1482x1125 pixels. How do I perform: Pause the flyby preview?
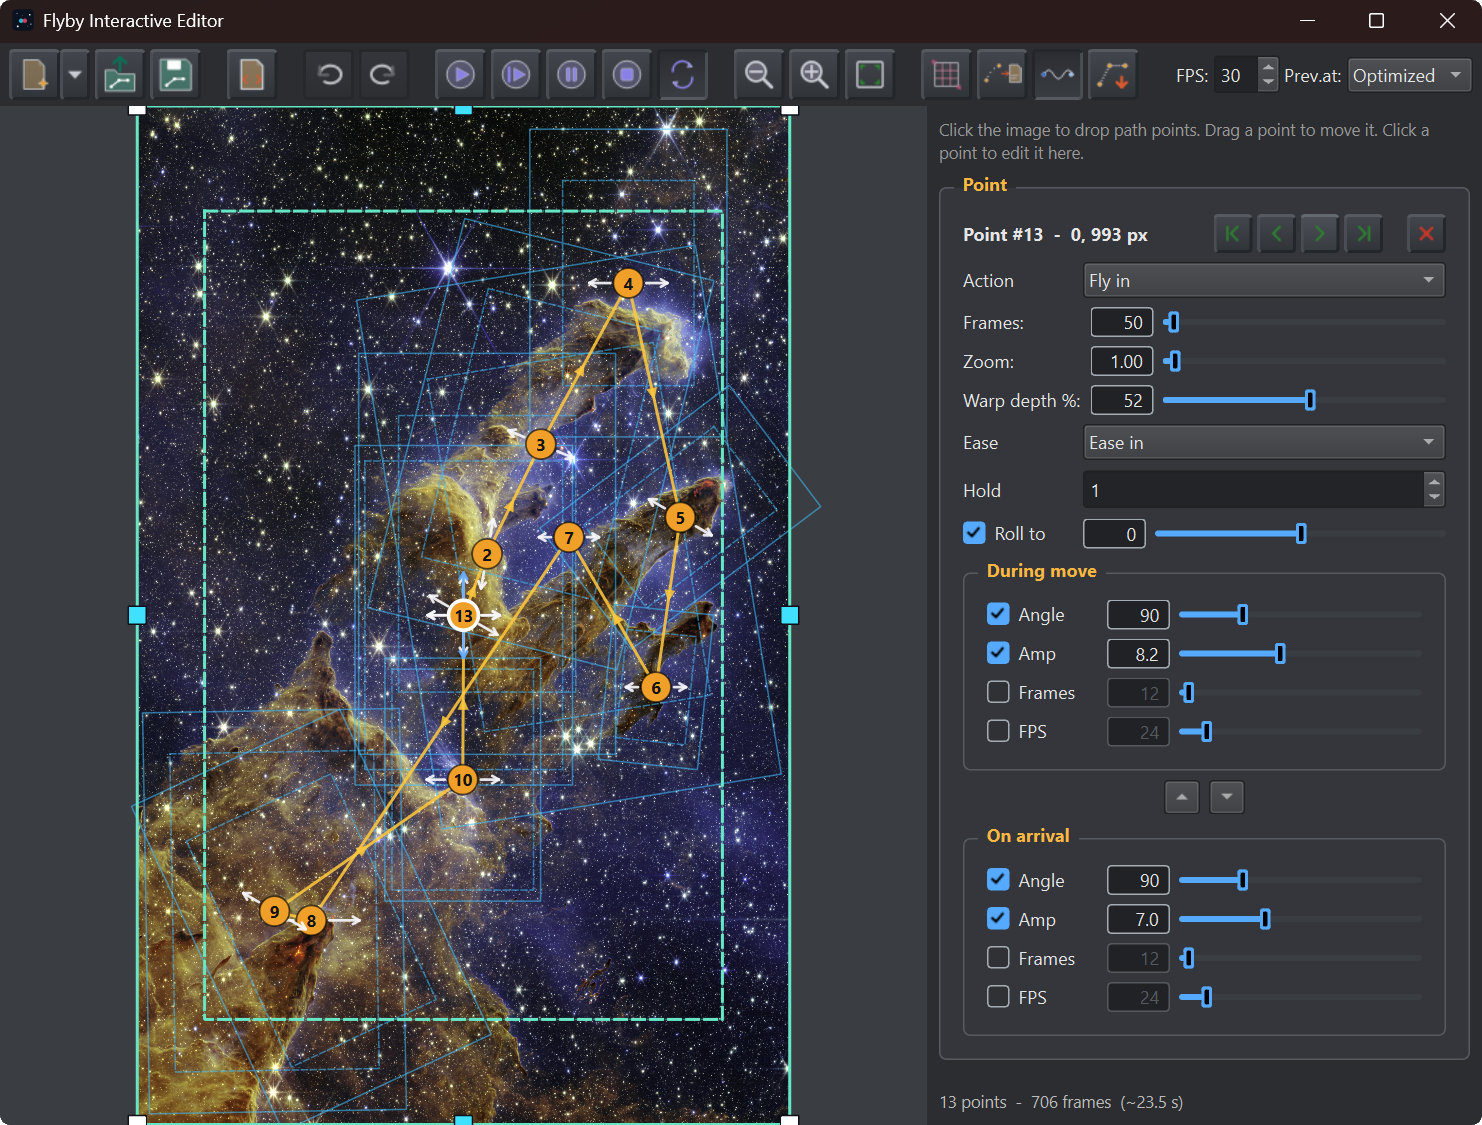571,75
